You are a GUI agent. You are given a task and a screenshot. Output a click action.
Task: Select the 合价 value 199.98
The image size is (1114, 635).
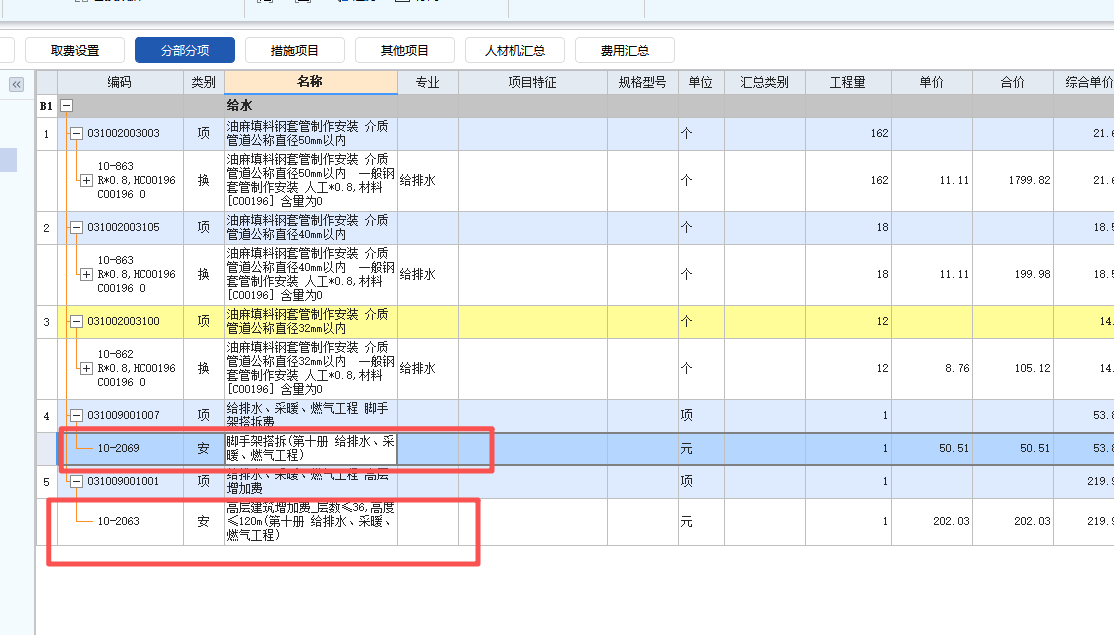[1013, 274]
